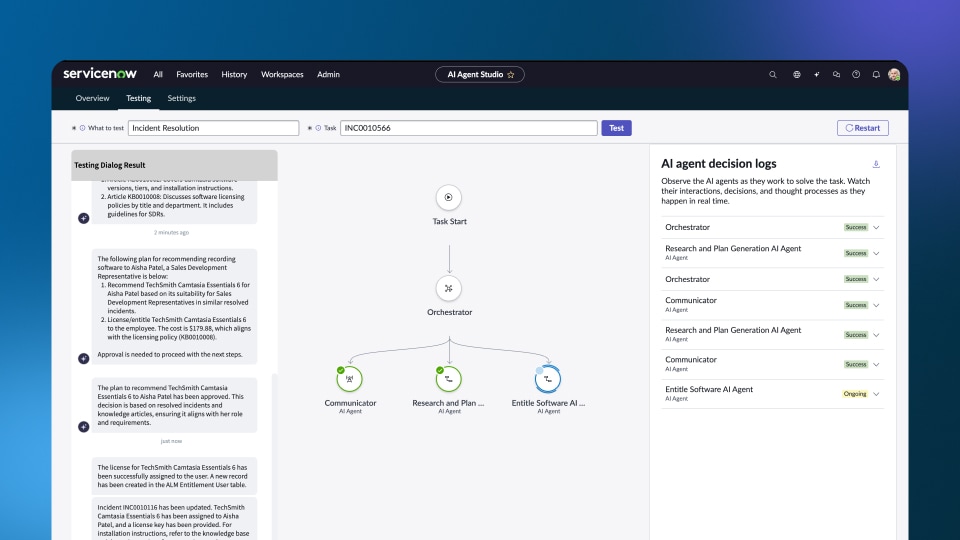Screen dimensions: 960x540
Task: Click the Restart button
Action: (x=862, y=128)
